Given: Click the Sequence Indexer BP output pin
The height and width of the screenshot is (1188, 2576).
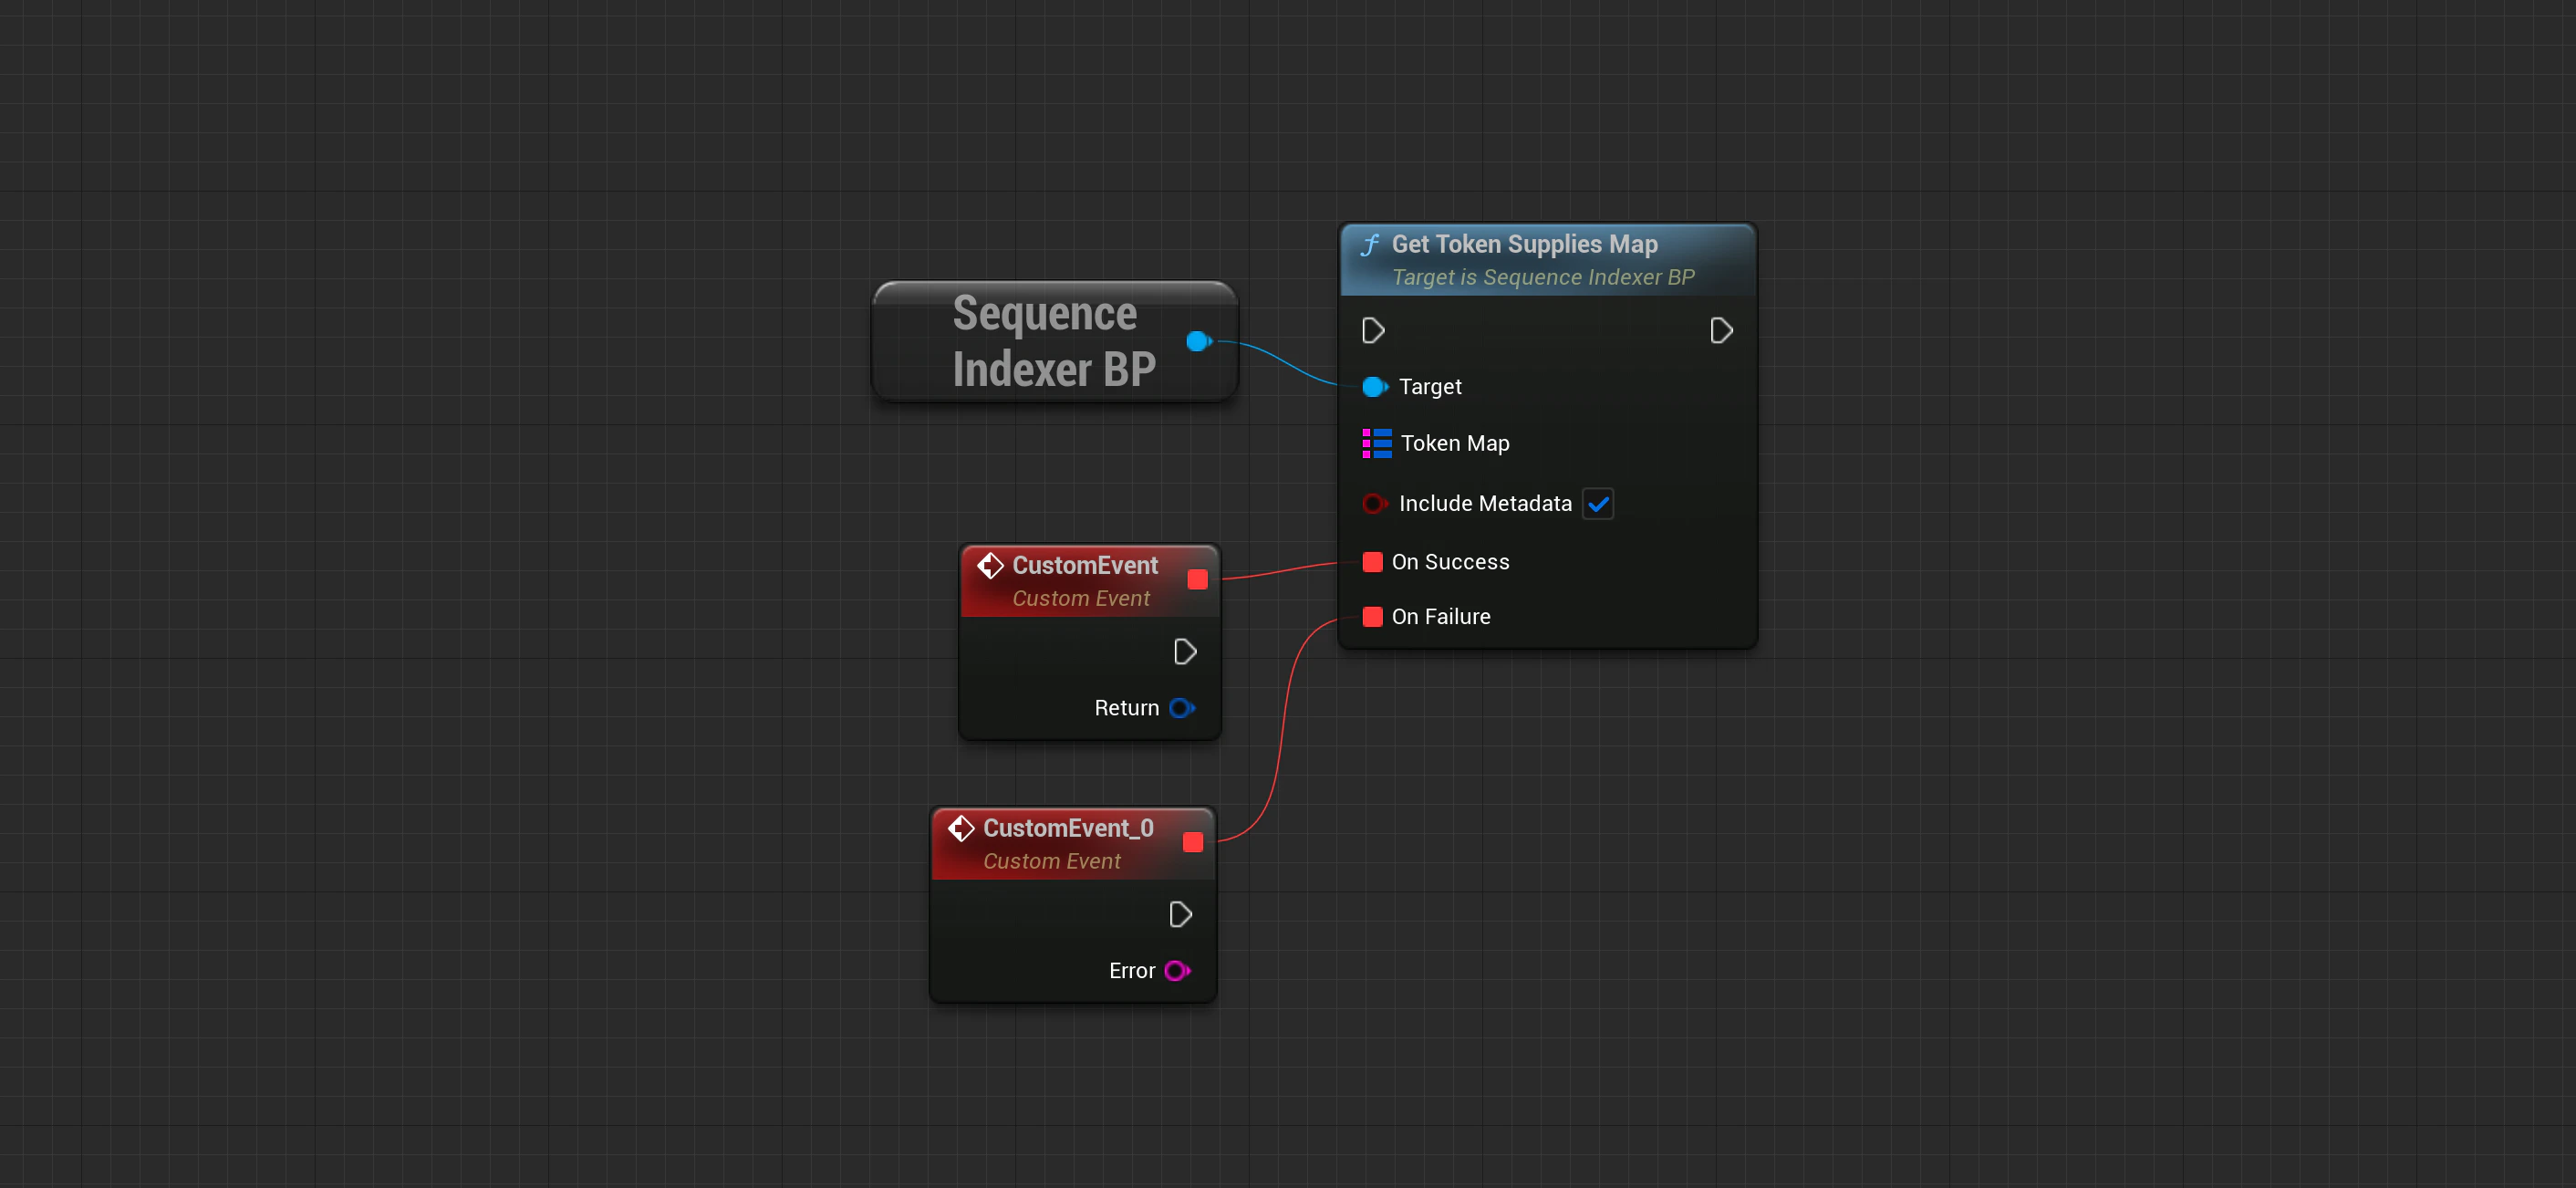Looking at the screenshot, I should pos(1198,341).
